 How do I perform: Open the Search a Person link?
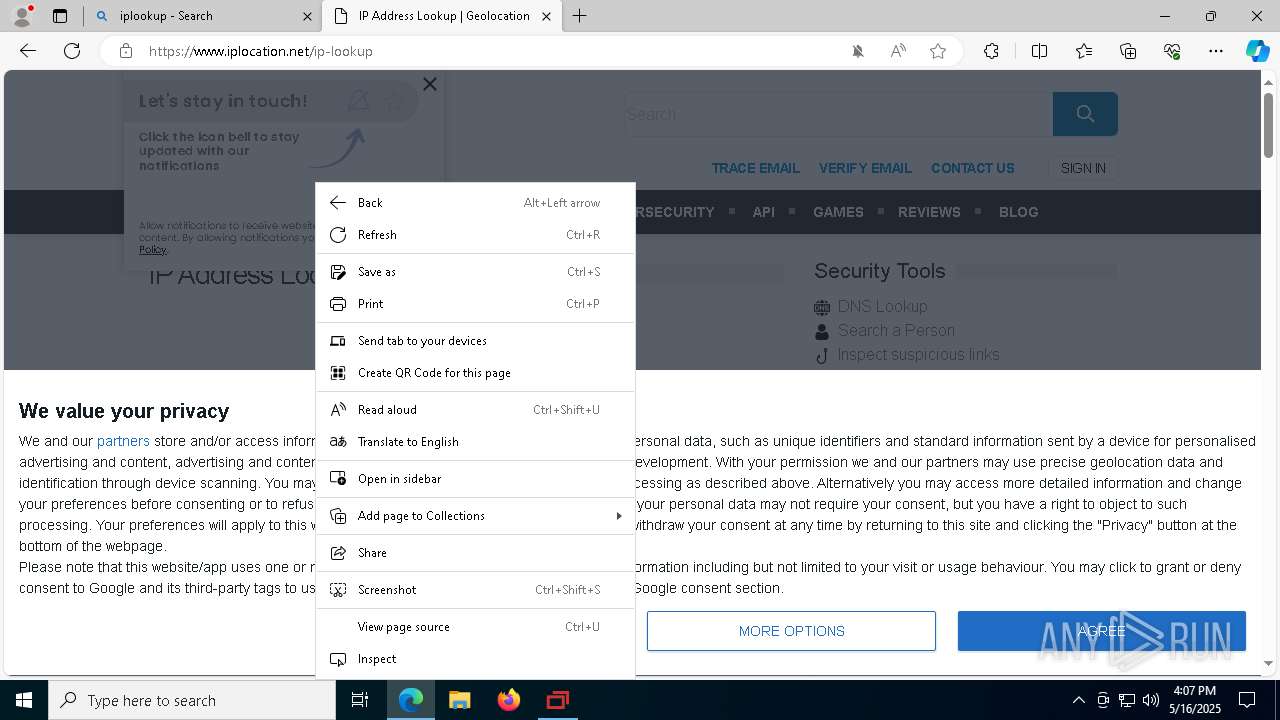tap(896, 330)
